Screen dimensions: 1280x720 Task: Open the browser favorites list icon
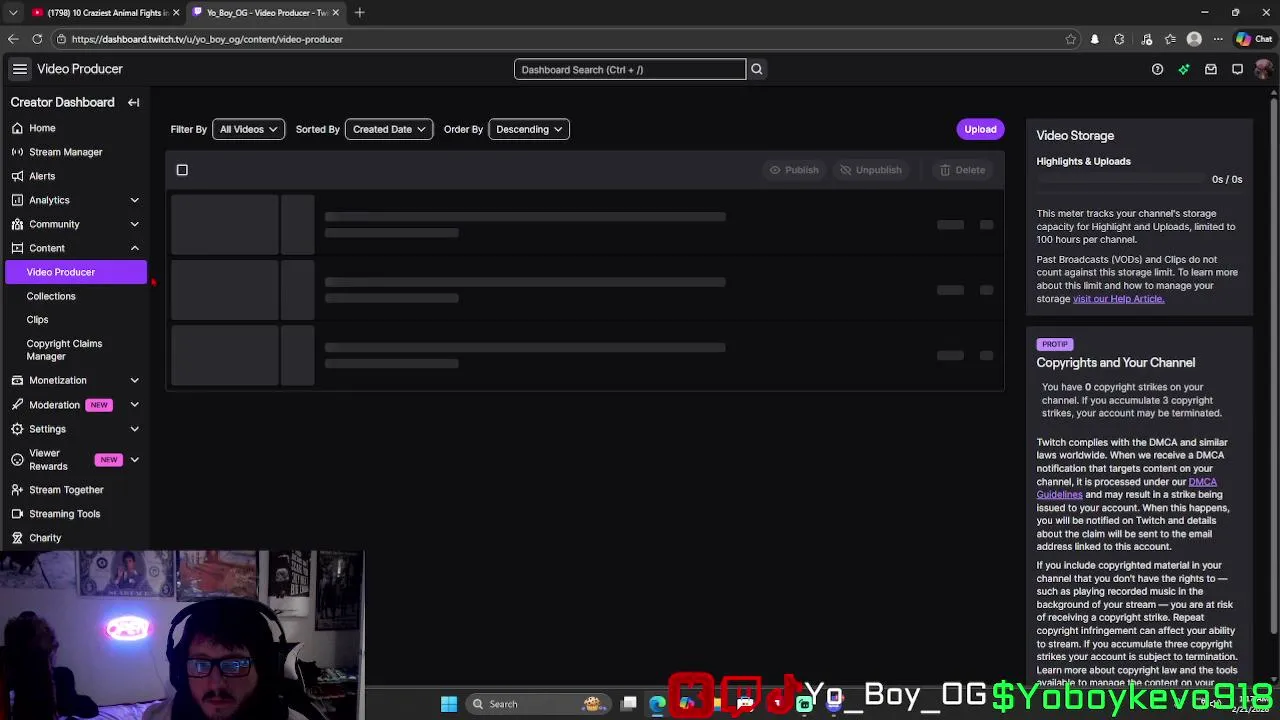click(x=1170, y=39)
